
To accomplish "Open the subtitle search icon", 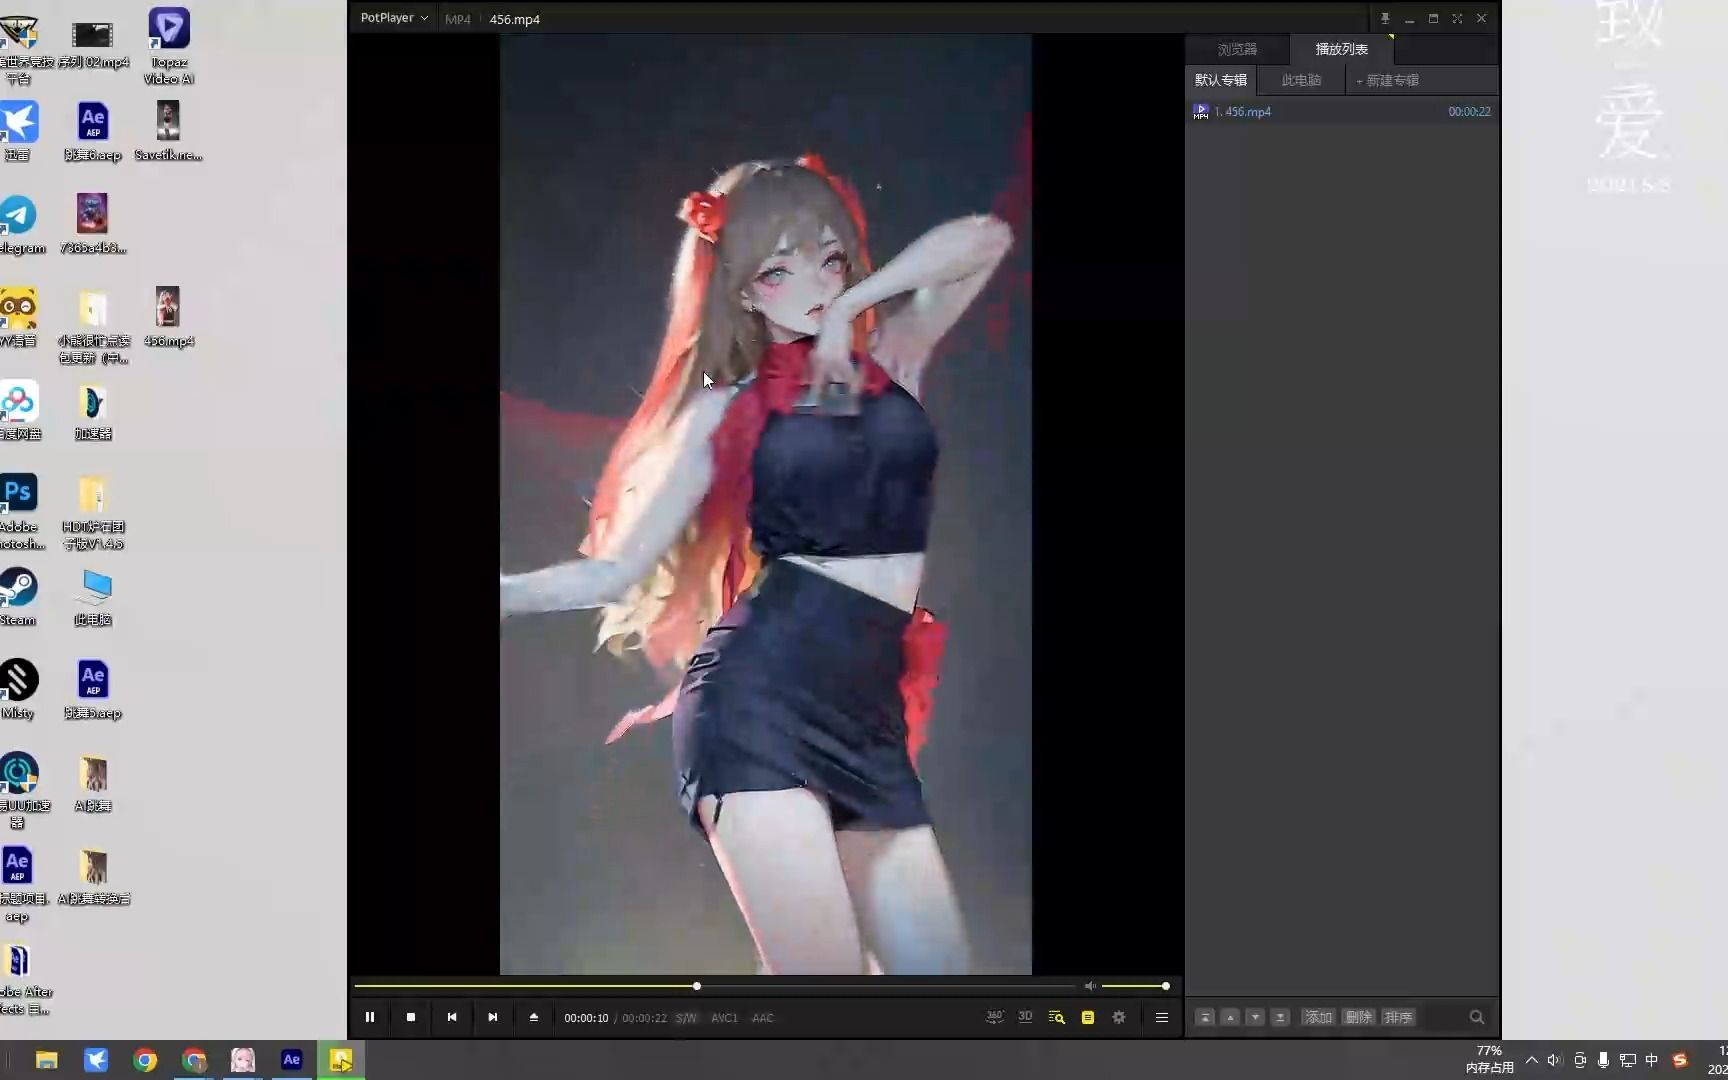I will [x=1056, y=1017].
